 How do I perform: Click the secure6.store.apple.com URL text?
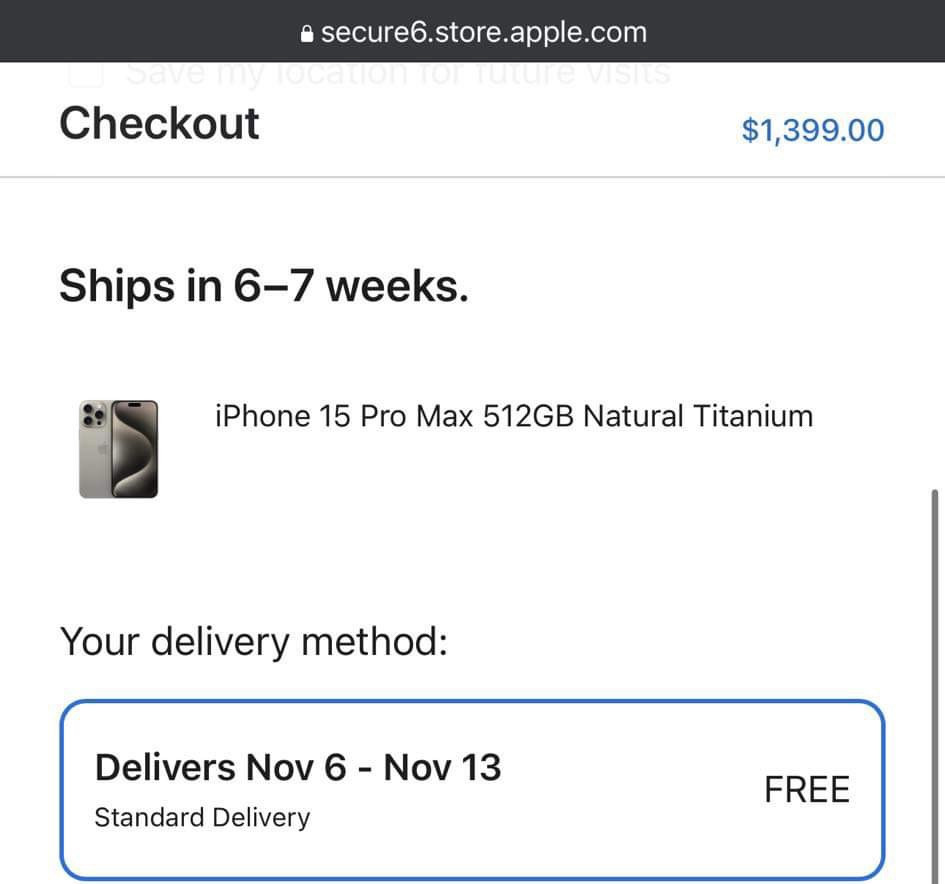(x=483, y=32)
